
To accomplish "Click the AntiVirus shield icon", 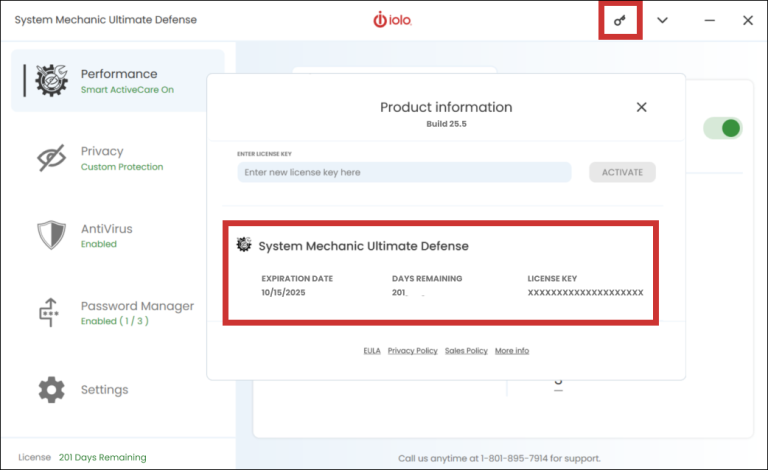I will (51, 235).
